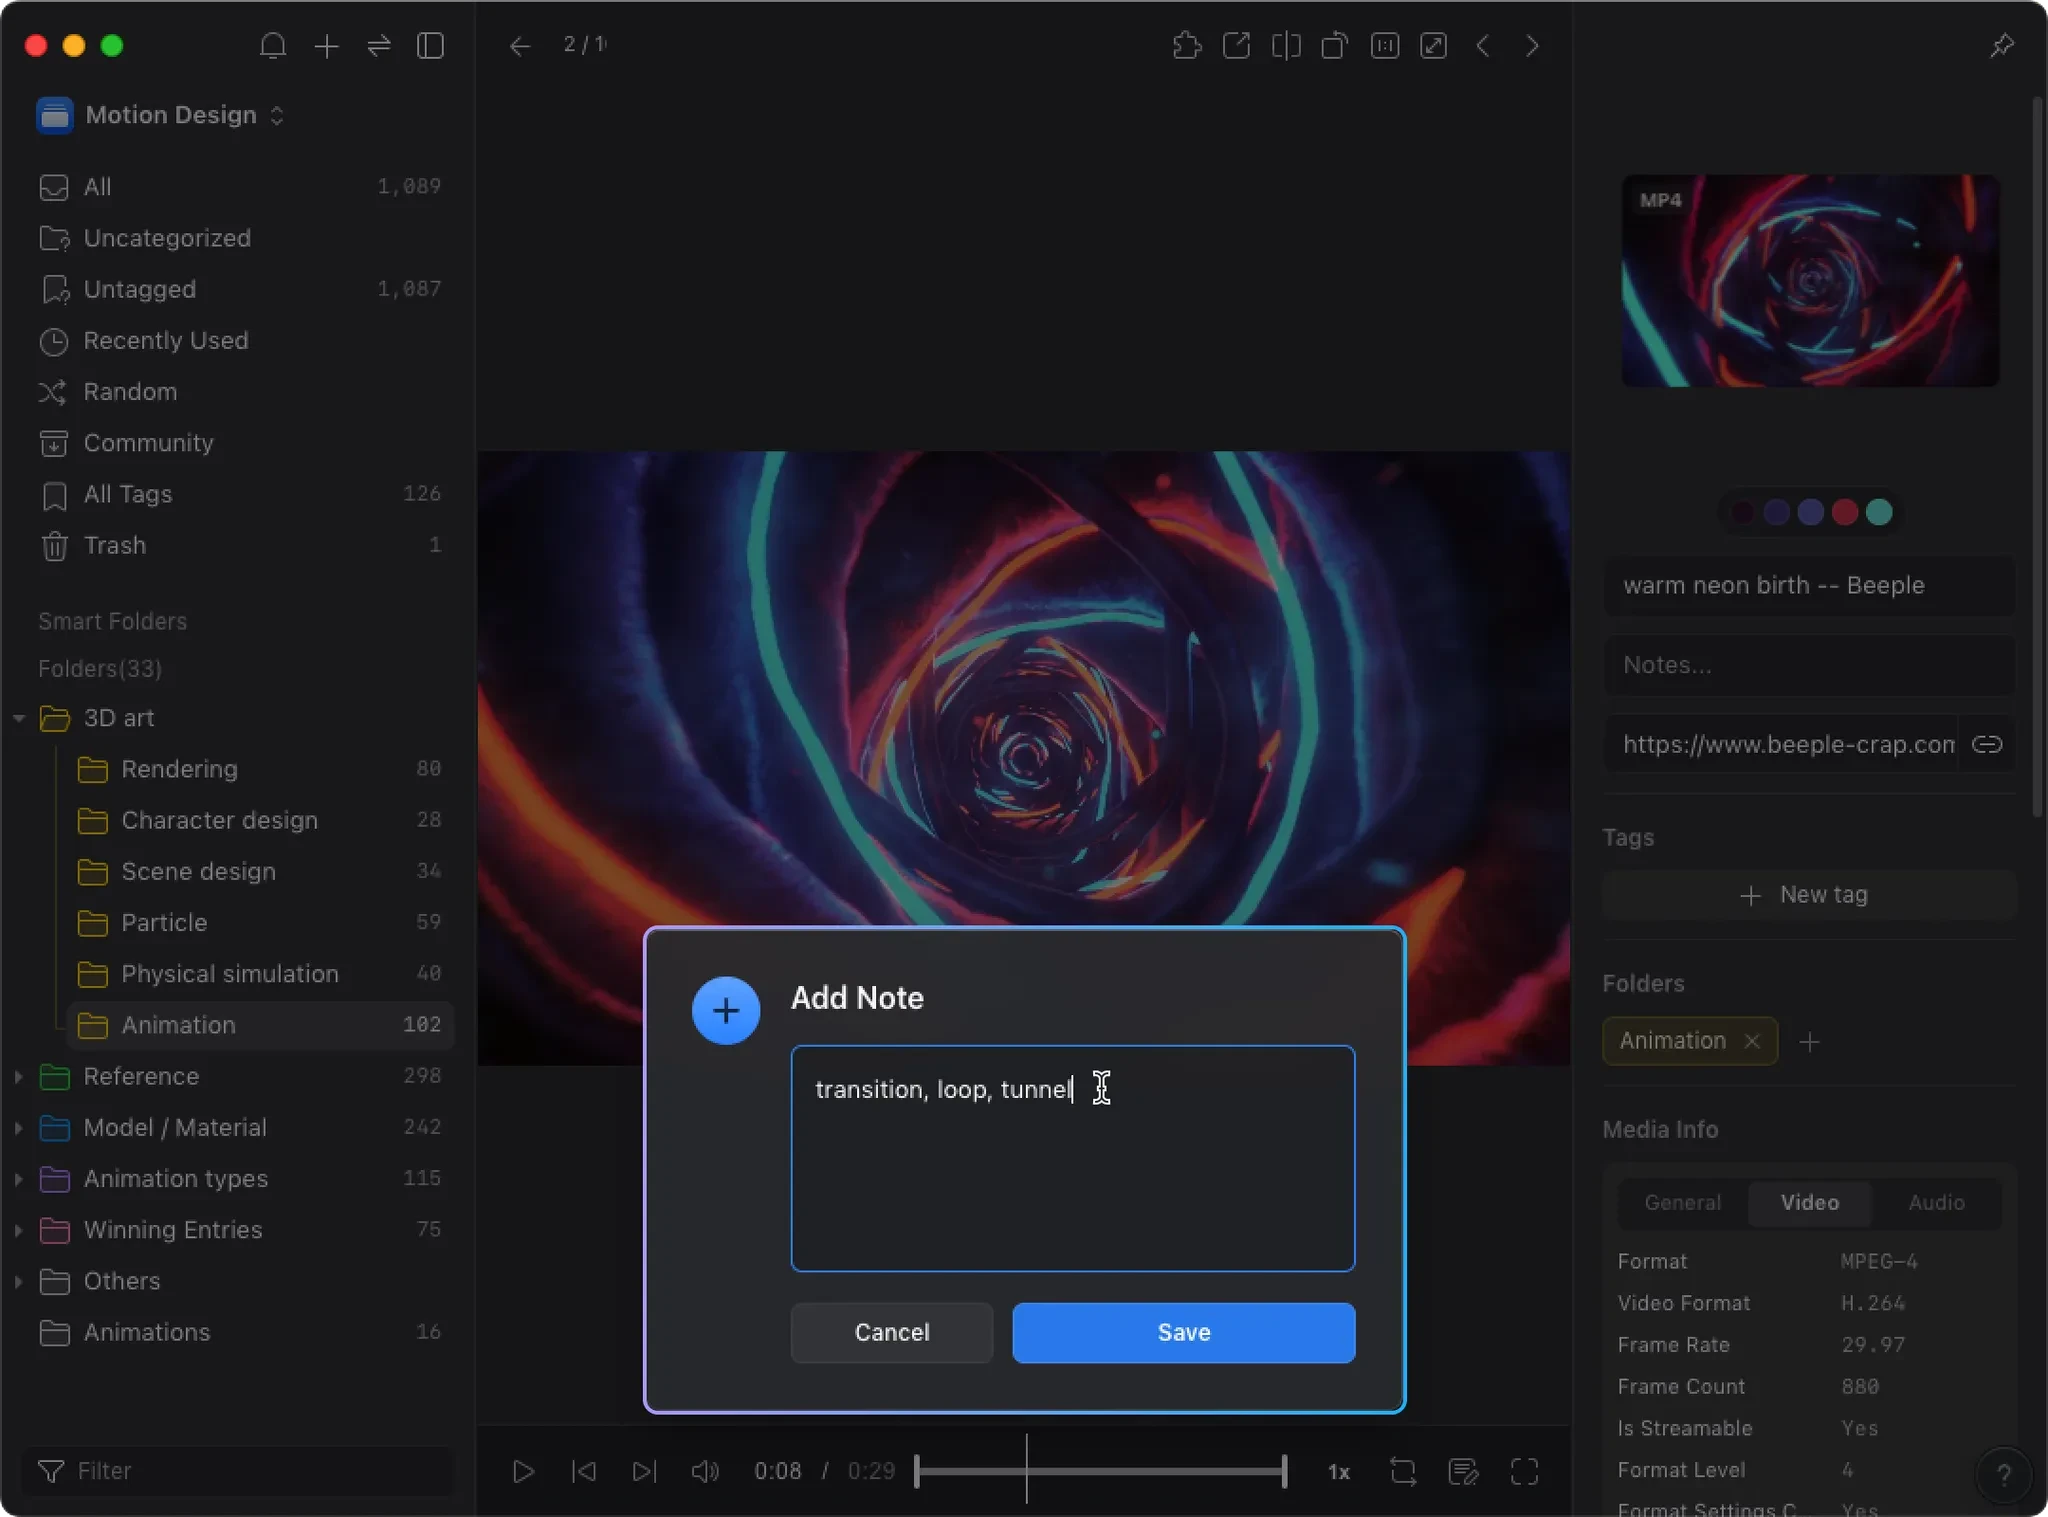Expand the Others folder
This screenshot has height=1517, width=2048.
click(19, 1281)
